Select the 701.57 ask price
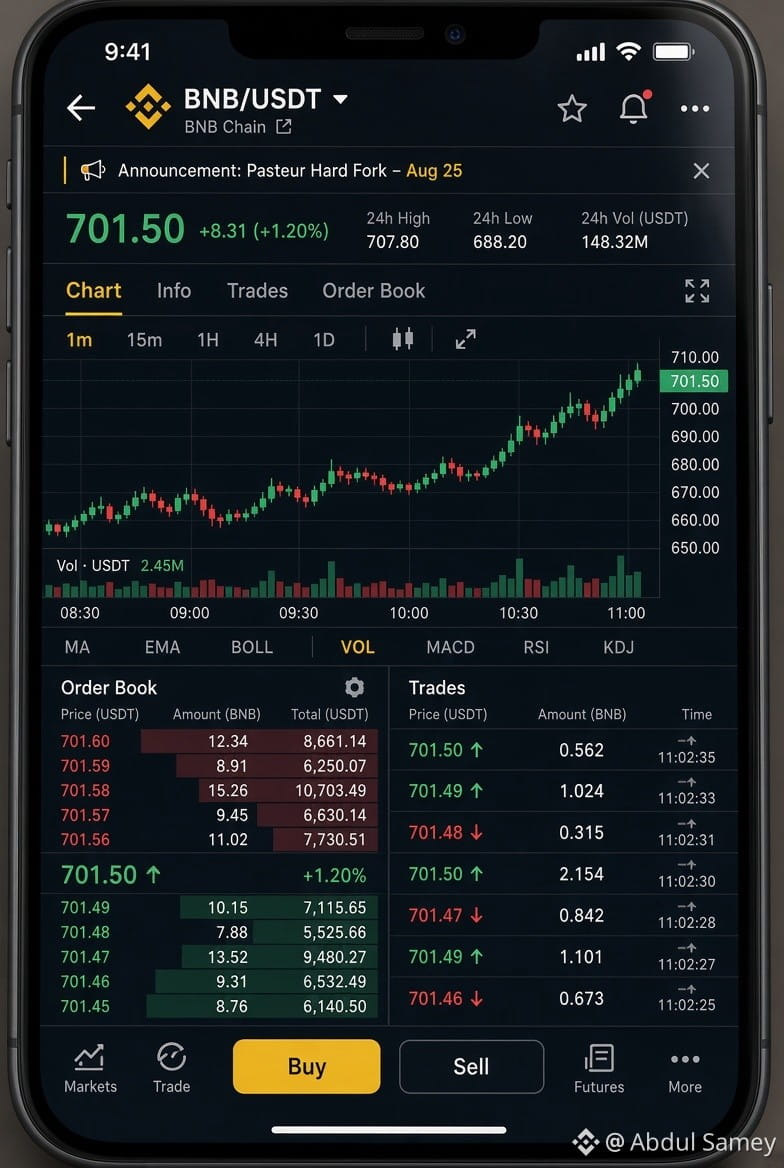Screen dimensions: 784x1168 [85, 815]
